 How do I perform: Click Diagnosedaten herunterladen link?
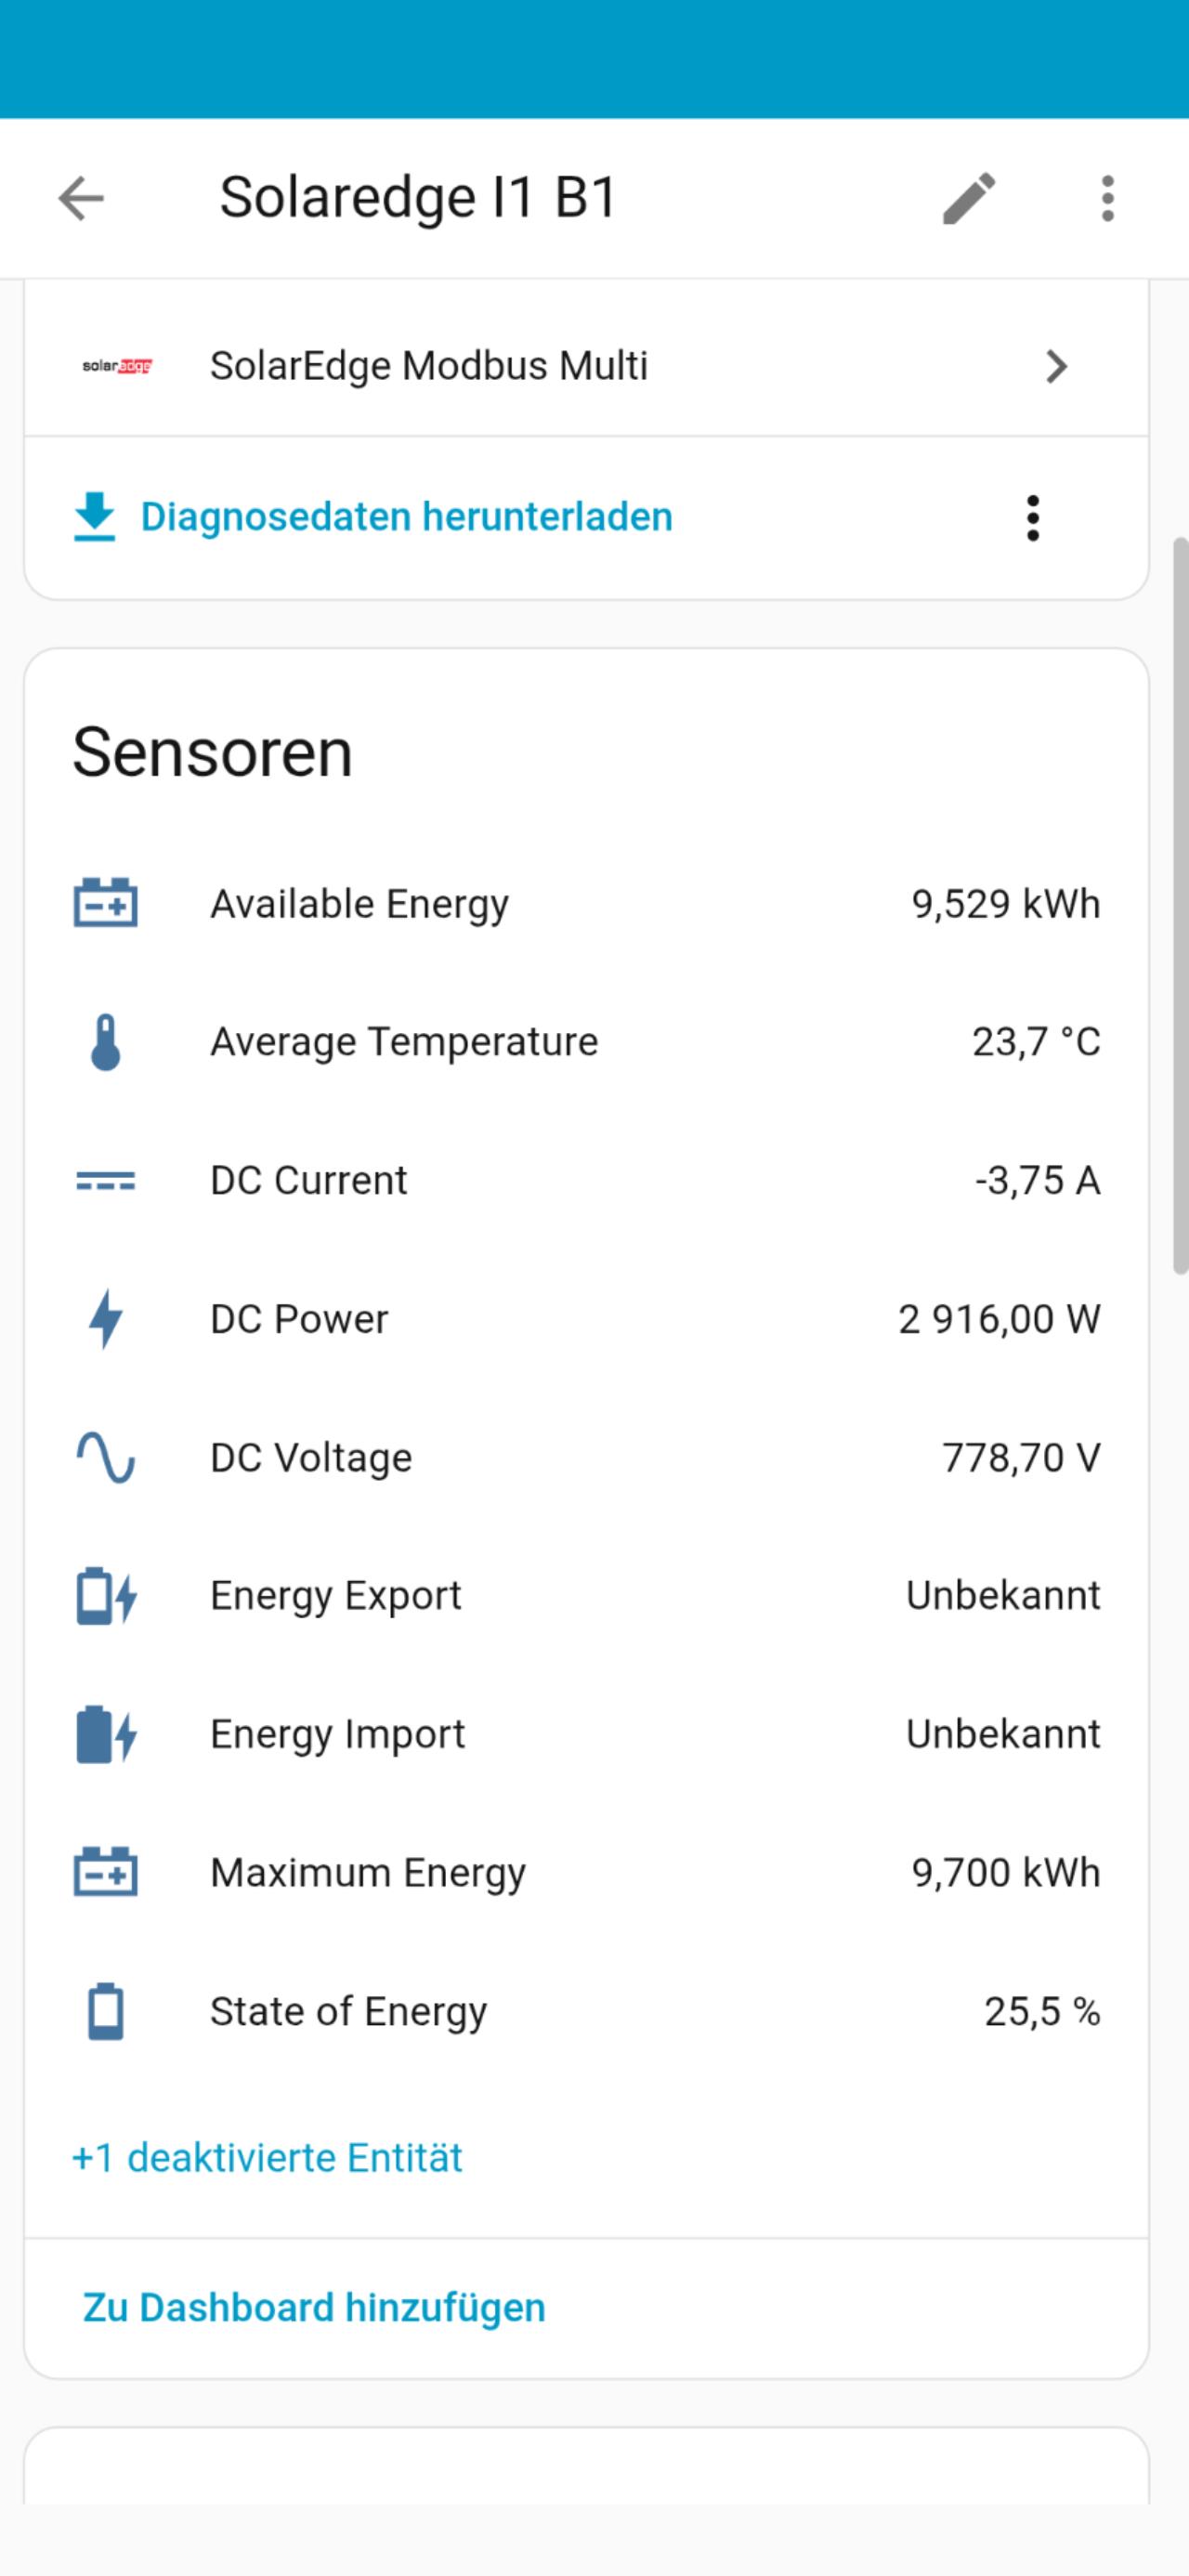tap(406, 517)
